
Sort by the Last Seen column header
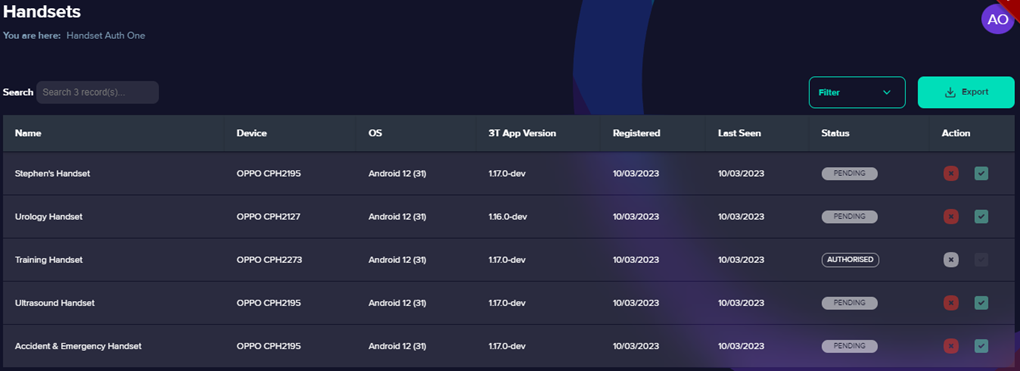[740, 133]
